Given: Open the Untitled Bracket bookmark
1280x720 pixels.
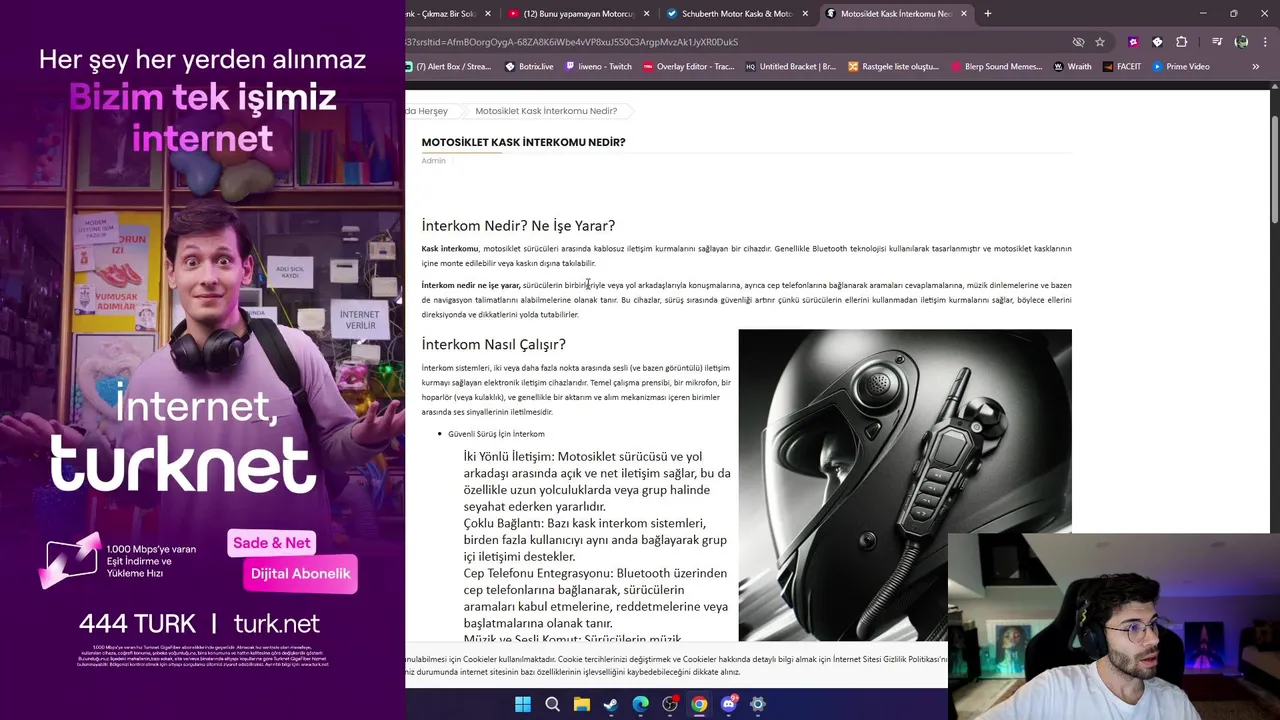Looking at the screenshot, I should 791,67.
